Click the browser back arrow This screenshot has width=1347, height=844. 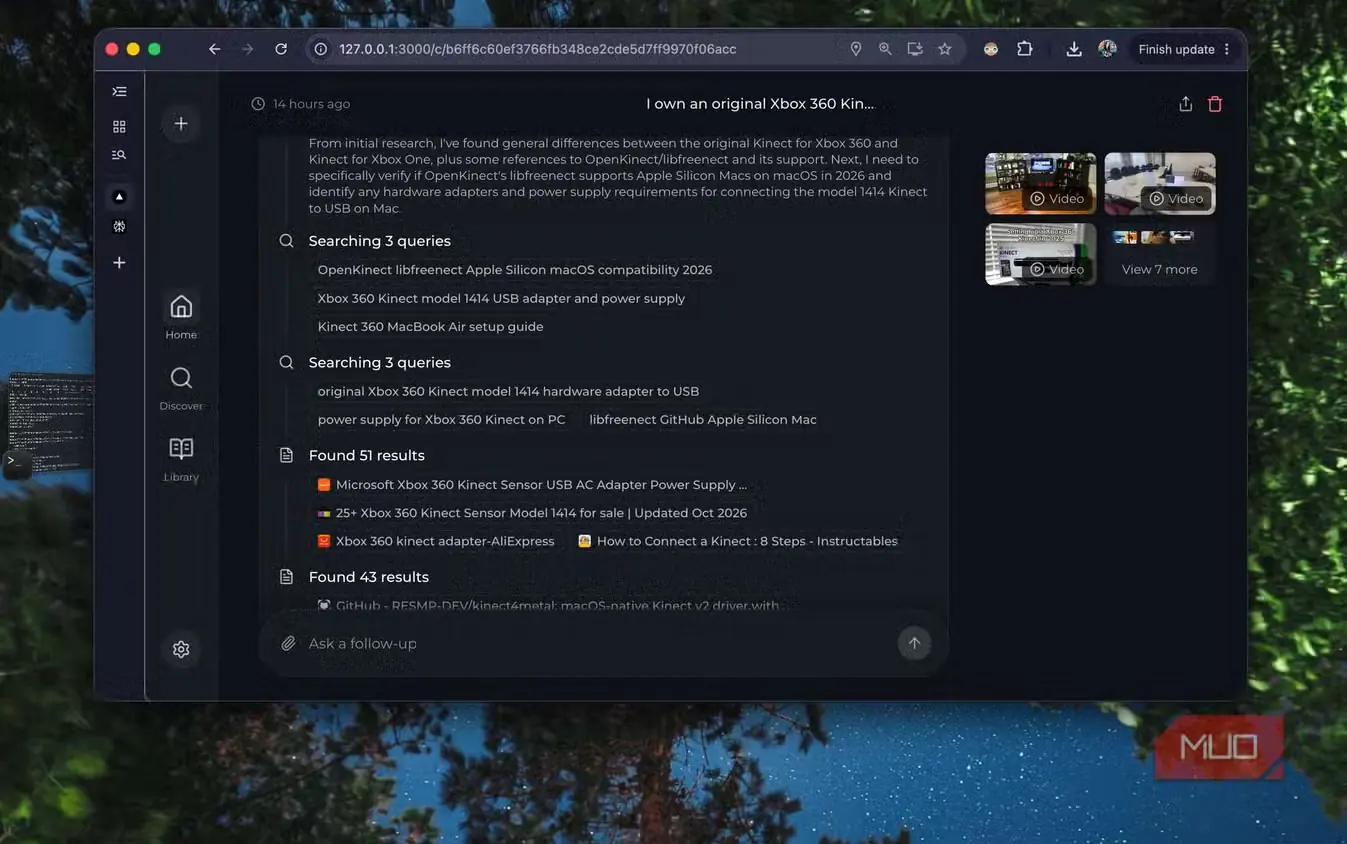214,49
